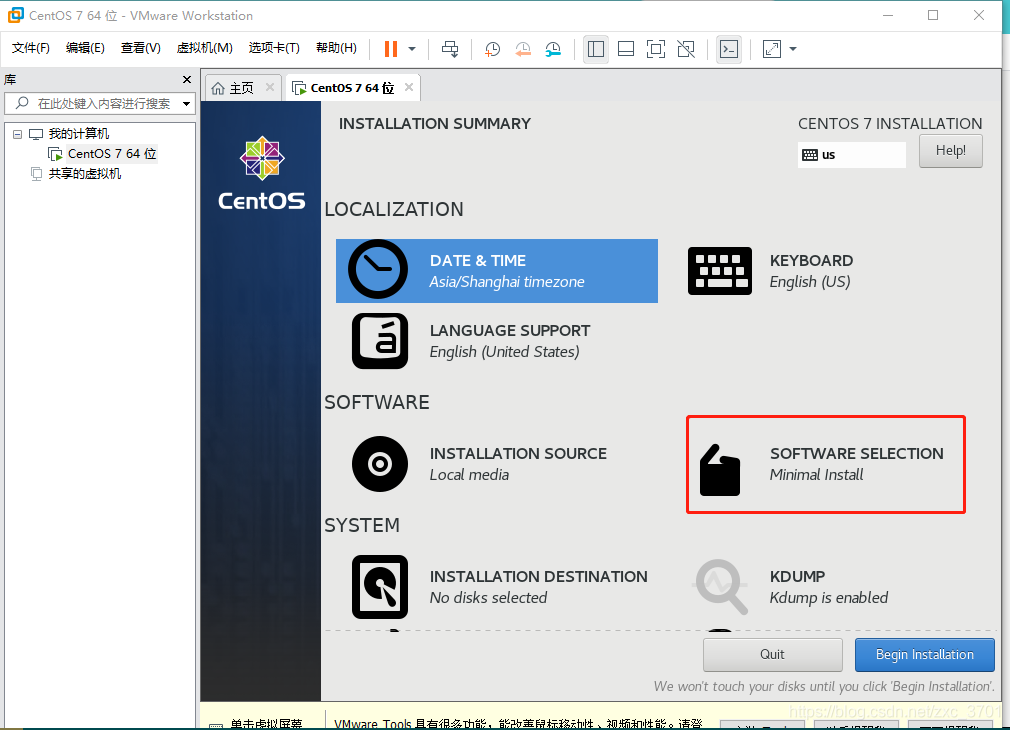Image resolution: width=1010 pixels, height=730 pixels.
Task: Toggle the library sidebar view
Action: pos(596,49)
